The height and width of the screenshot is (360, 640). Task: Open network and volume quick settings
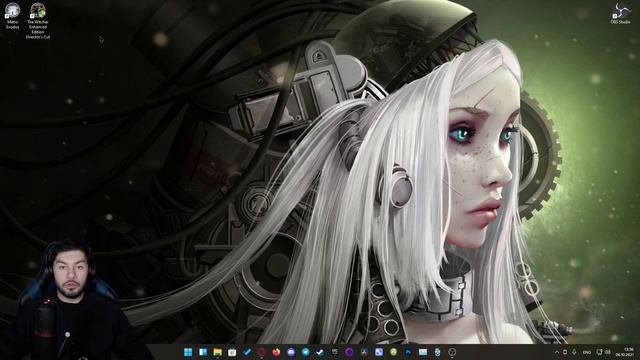(604, 352)
